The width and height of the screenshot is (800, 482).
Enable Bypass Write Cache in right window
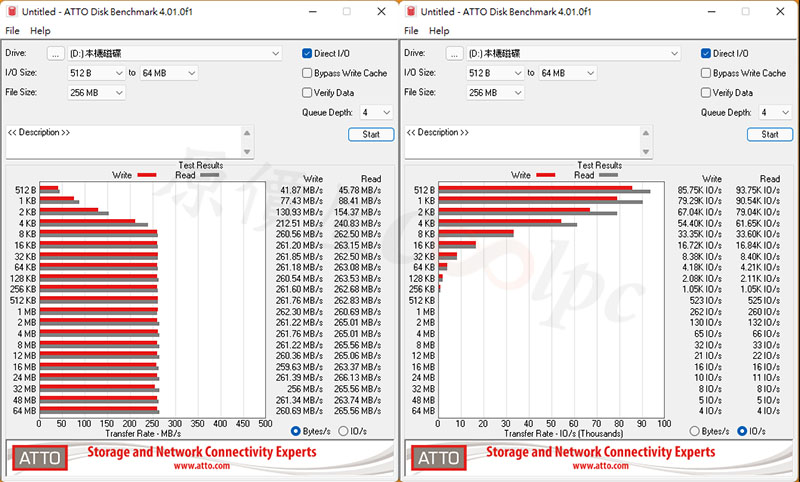pyautogui.click(x=706, y=73)
